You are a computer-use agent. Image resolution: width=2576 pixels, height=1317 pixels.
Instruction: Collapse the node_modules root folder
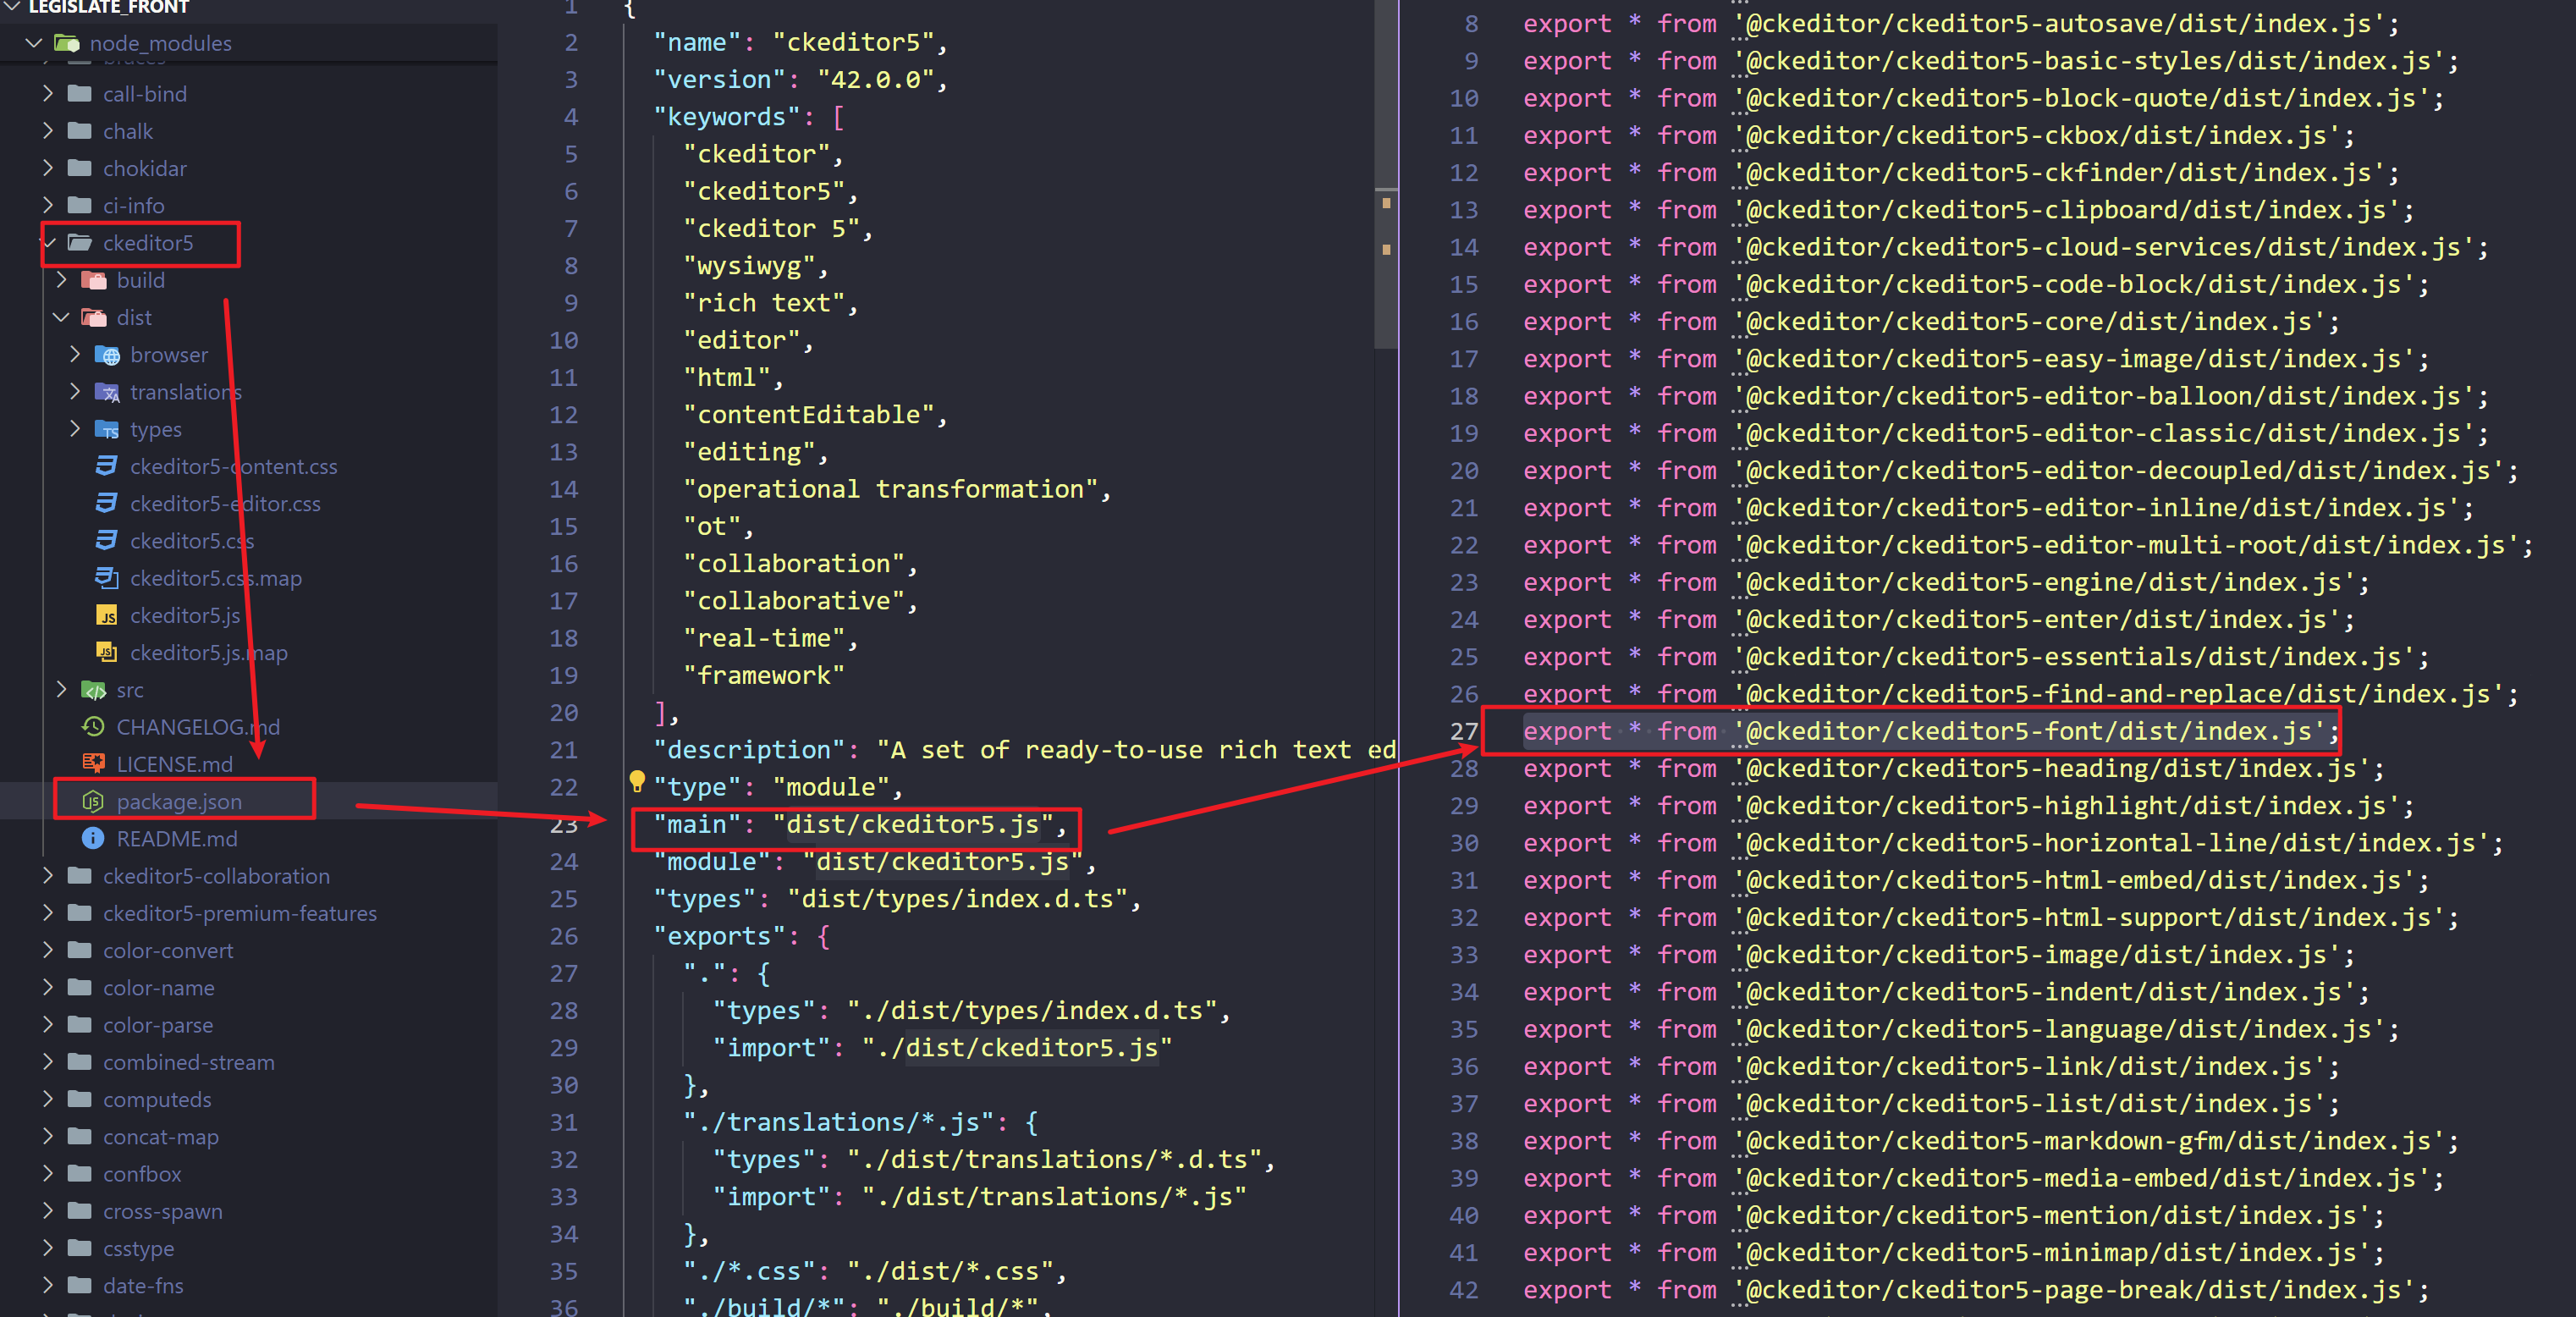pyautogui.click(x=35, y=43)
